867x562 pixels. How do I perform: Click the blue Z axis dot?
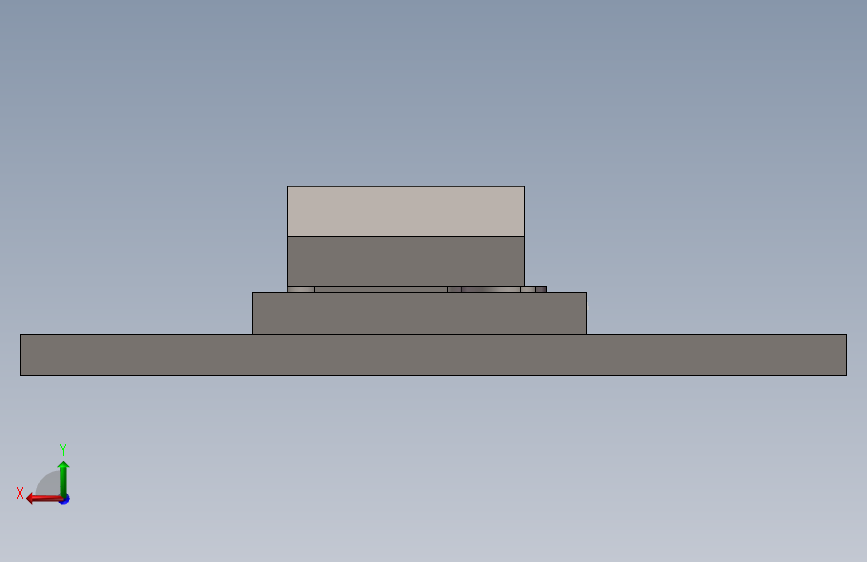pyautogui.click(x=65, y=500)
